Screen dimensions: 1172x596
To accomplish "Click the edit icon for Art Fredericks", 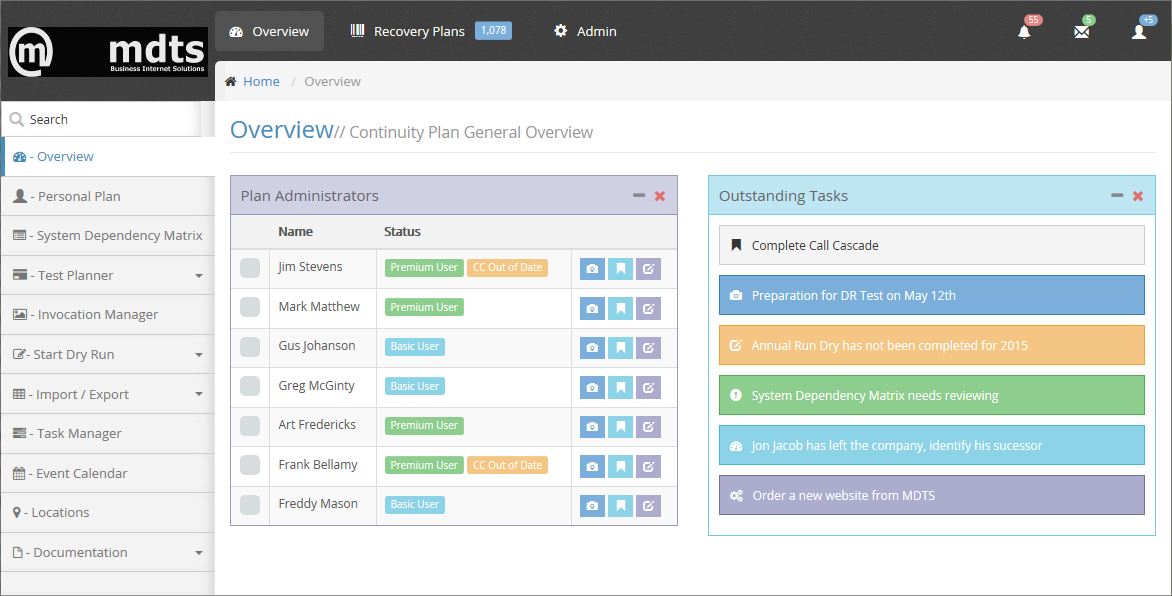I will (x=648, y=426).
